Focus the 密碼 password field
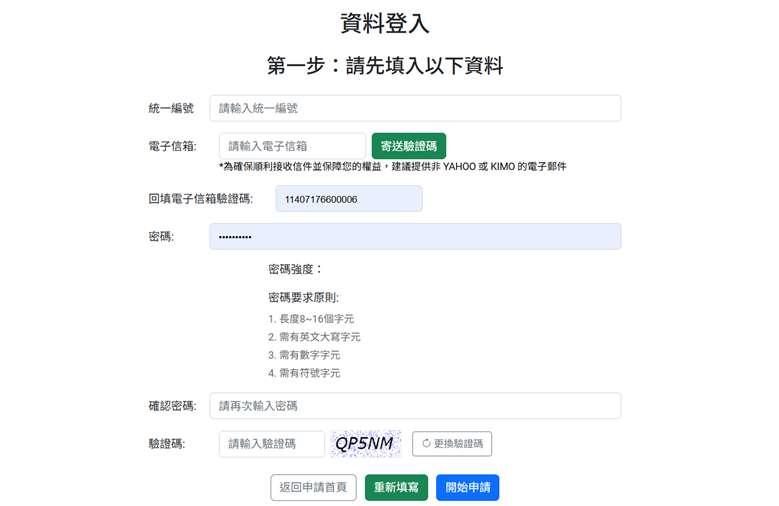This screenshot has width=779, height=506. coord(415,236)
